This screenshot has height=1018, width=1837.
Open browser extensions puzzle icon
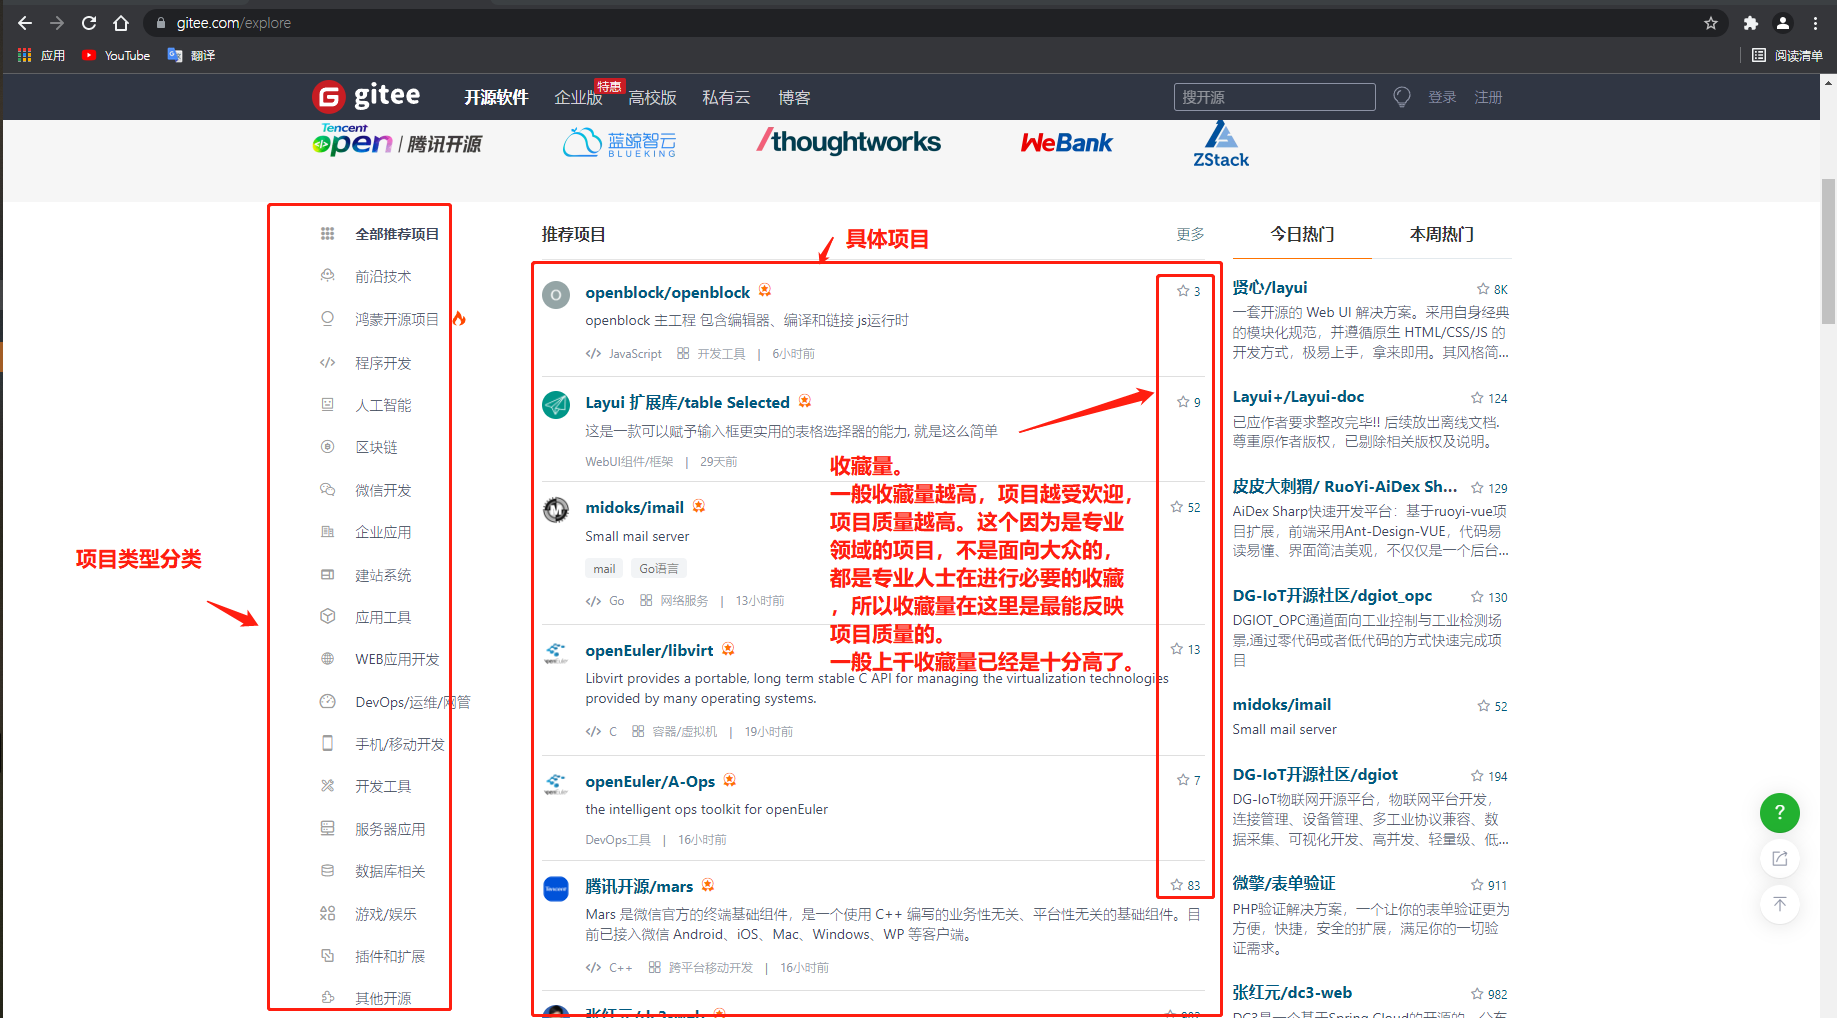coord(1750,23)
